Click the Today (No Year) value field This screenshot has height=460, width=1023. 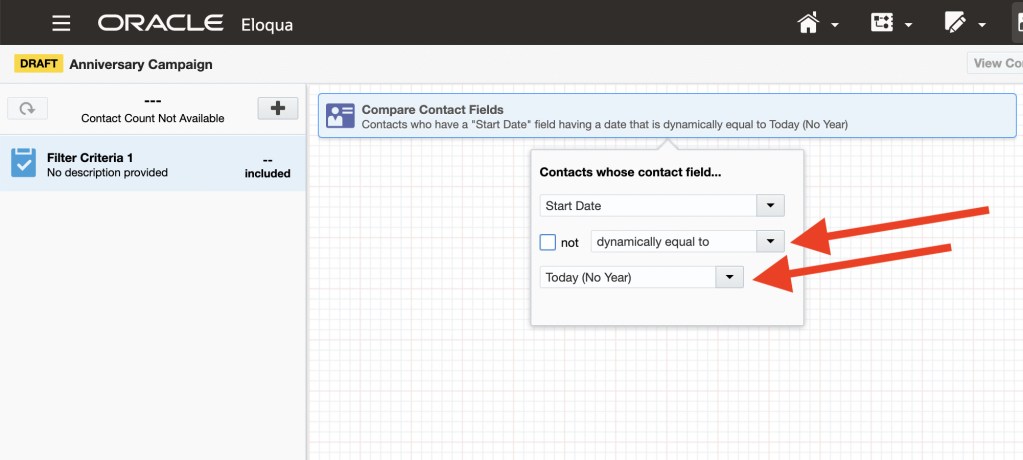[628, 277]
